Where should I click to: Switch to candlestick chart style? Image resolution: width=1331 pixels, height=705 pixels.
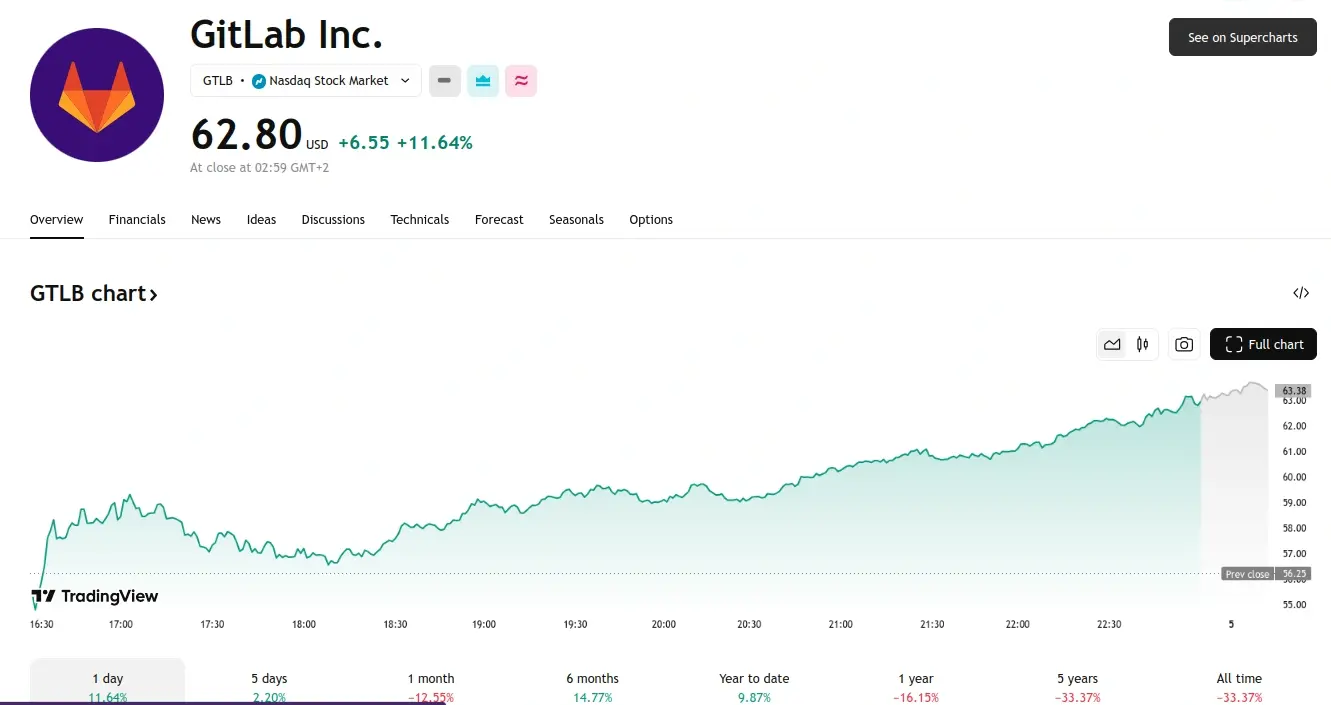(x=1142, y=344)
